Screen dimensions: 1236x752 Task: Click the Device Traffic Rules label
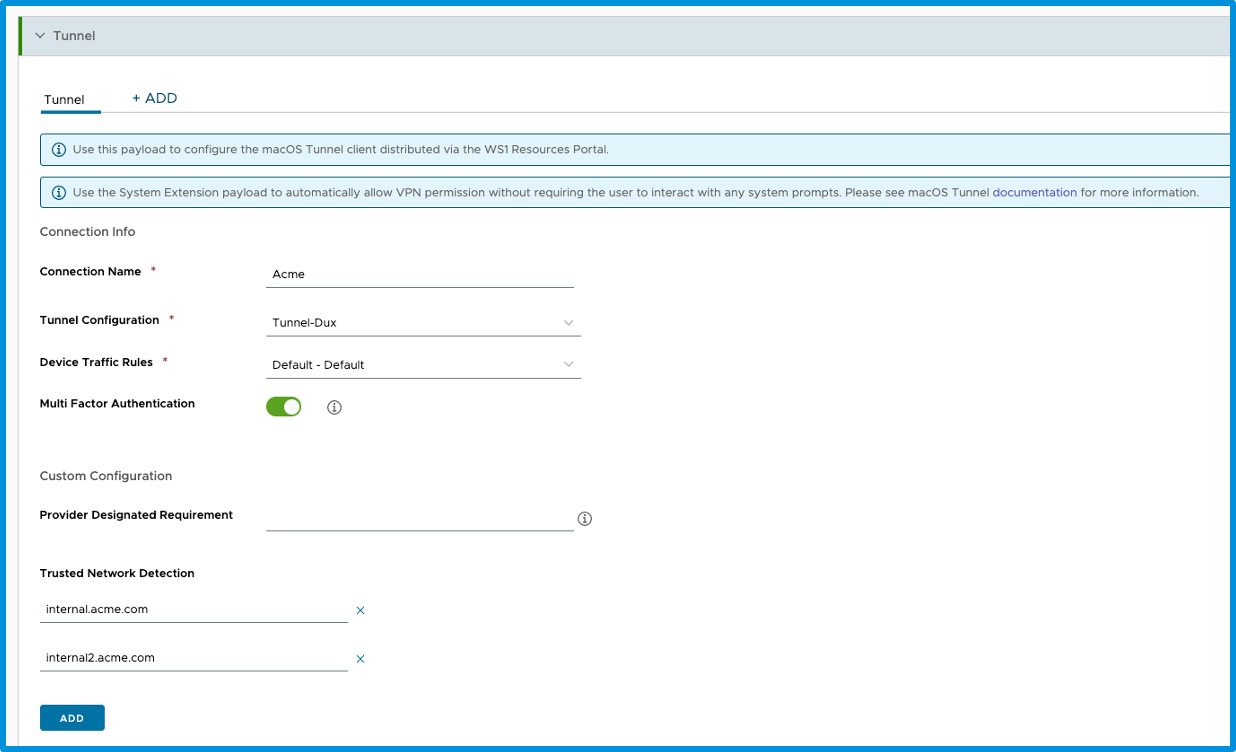click(96, 362)
